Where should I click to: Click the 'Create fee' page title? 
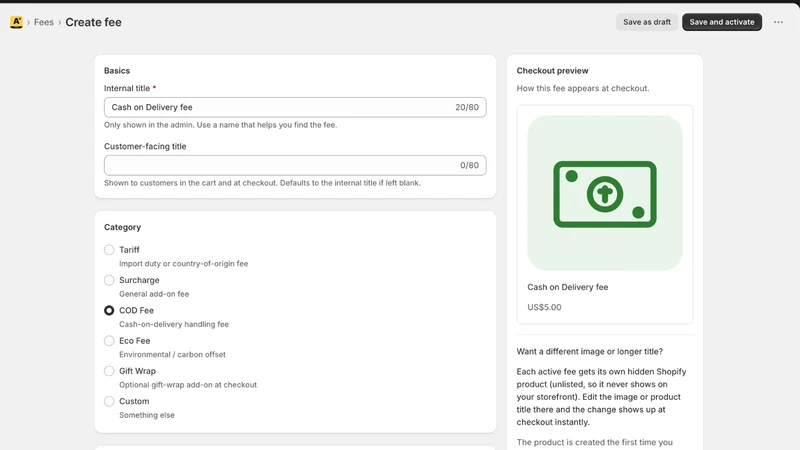93,22
